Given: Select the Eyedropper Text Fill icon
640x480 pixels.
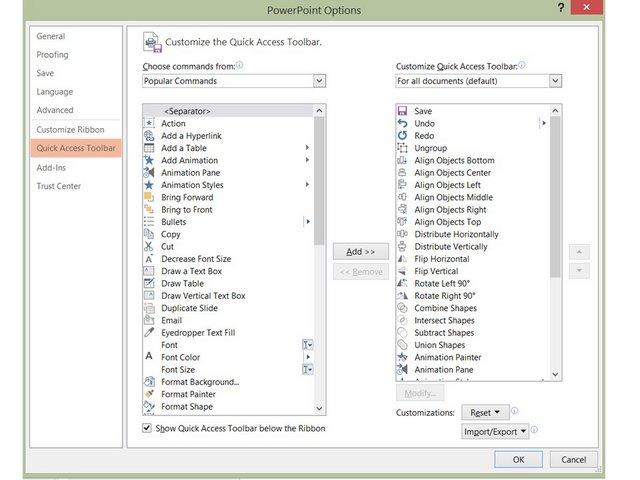Looking at the screenshot, I should pos(149,333).
